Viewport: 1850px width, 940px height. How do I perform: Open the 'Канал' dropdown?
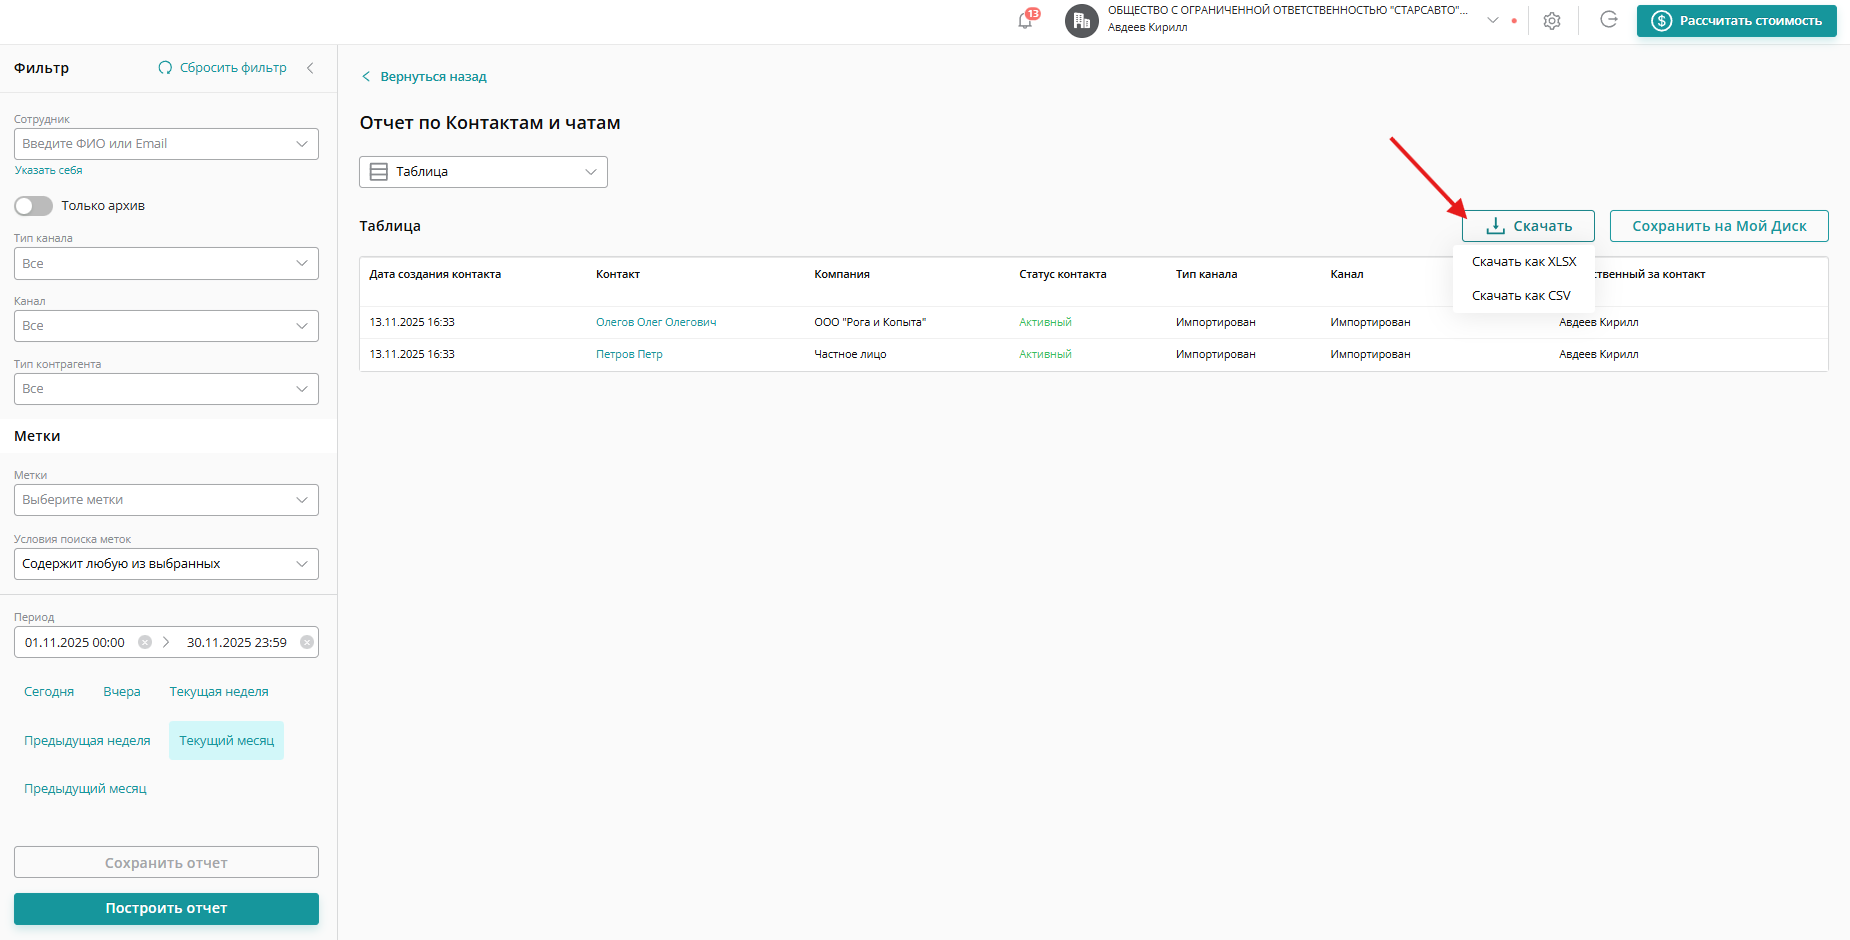(166, 326)
